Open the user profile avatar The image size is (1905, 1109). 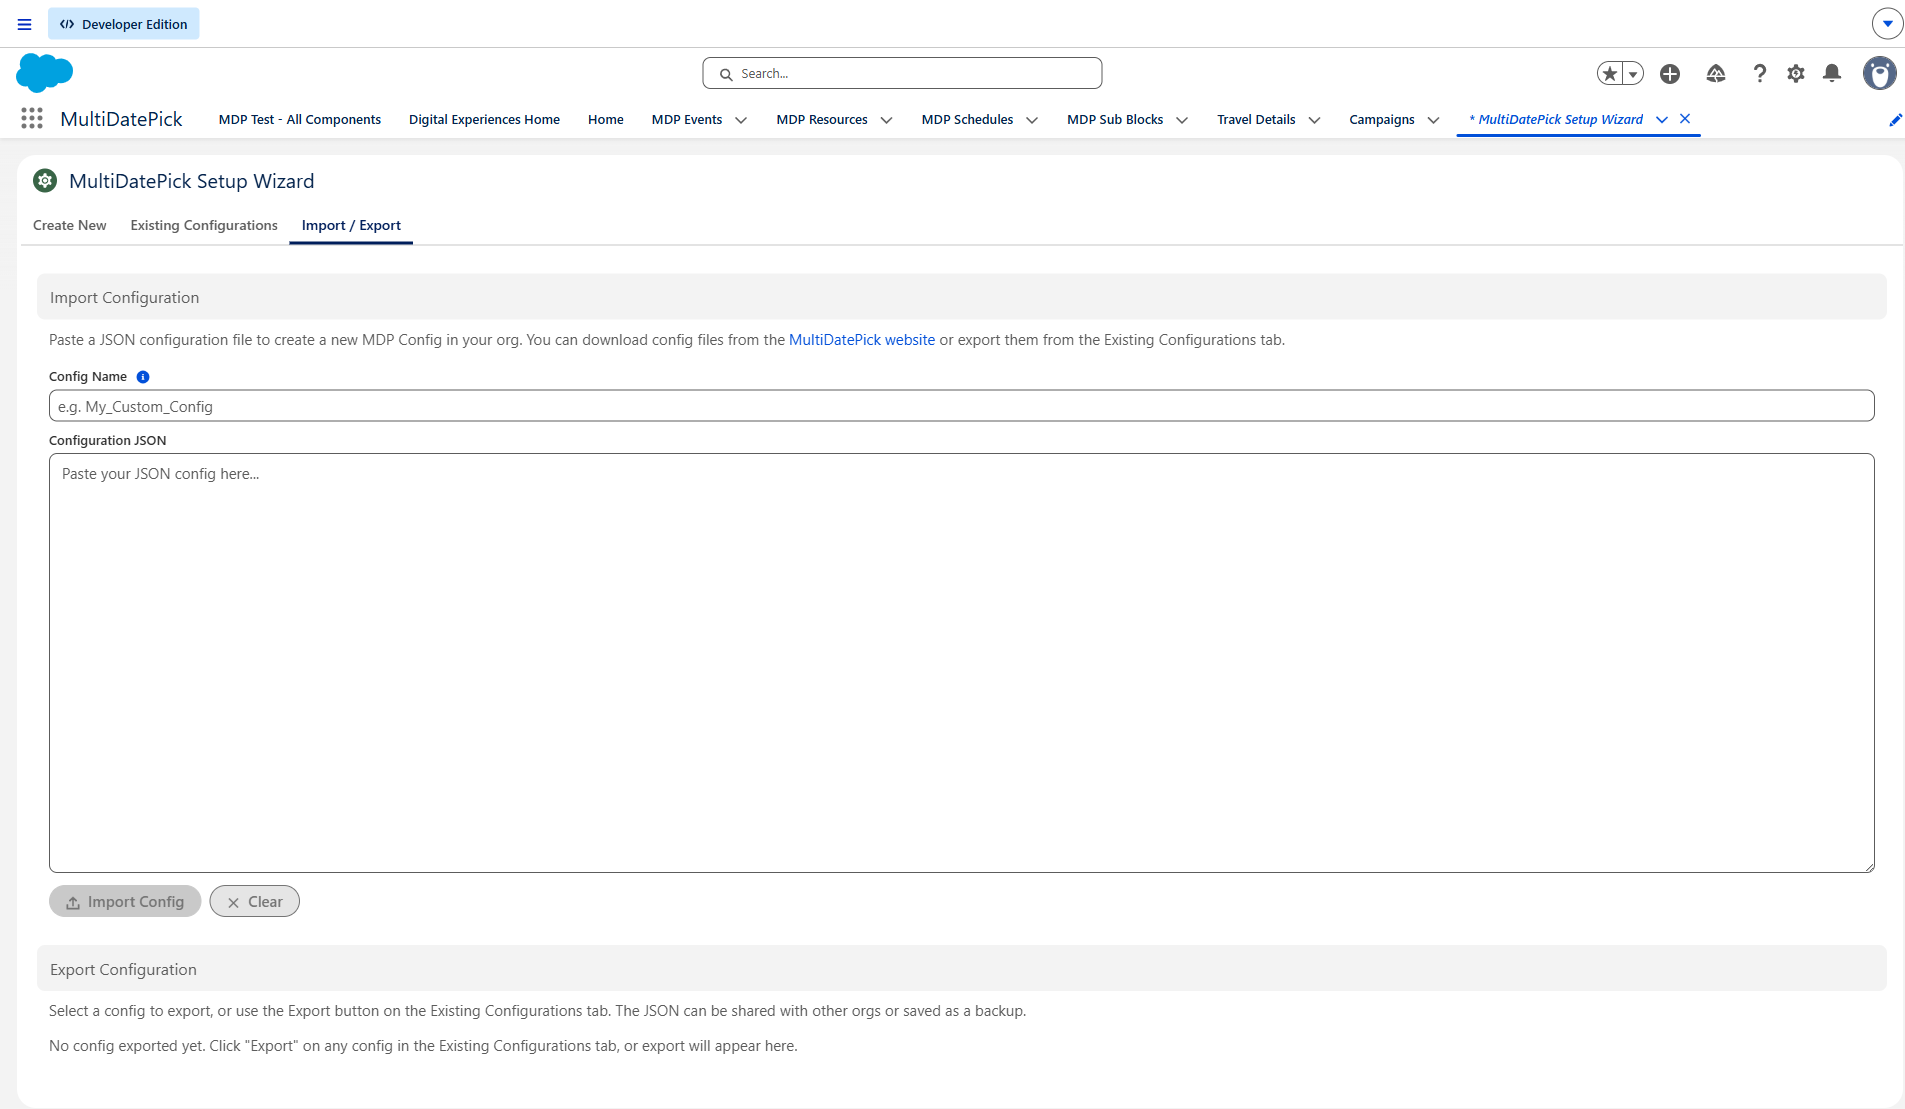click(1880, 73)
